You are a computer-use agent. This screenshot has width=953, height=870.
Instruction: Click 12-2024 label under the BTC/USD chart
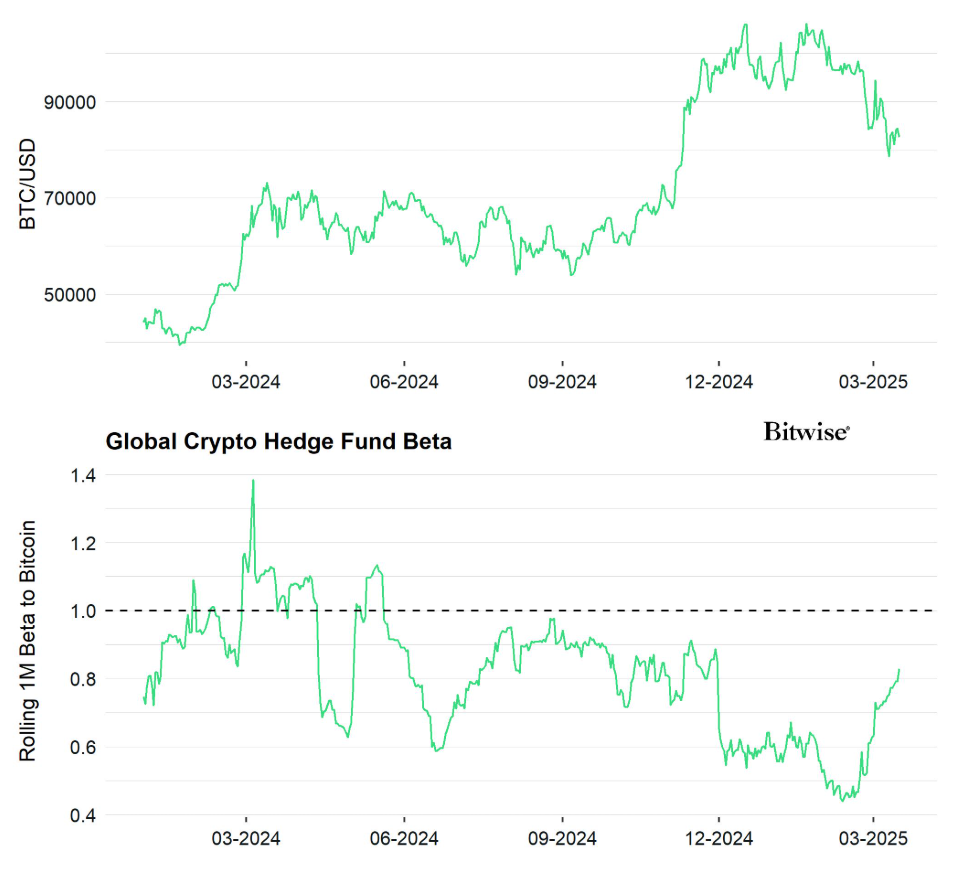718,381
